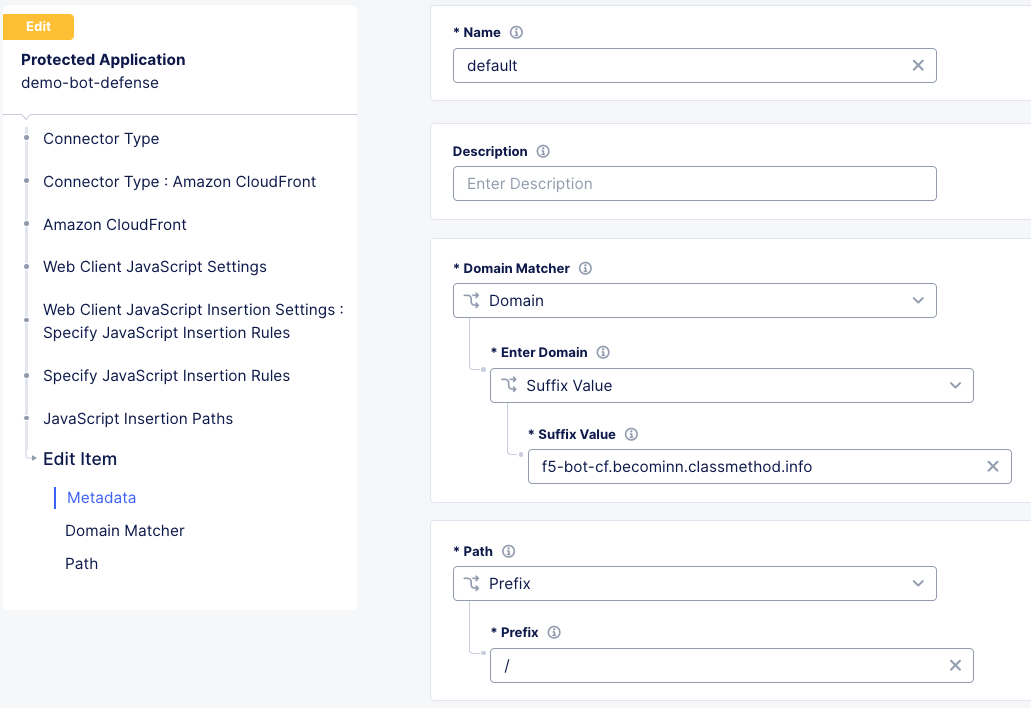Click the Description info icon
The height and width of the screenshot is (708, 1031).
pos(542,151)
